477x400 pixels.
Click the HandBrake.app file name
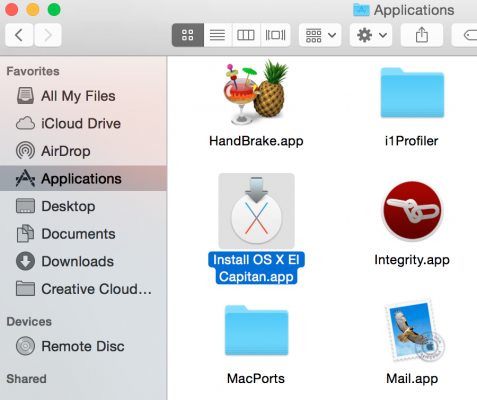pos(256,141)
